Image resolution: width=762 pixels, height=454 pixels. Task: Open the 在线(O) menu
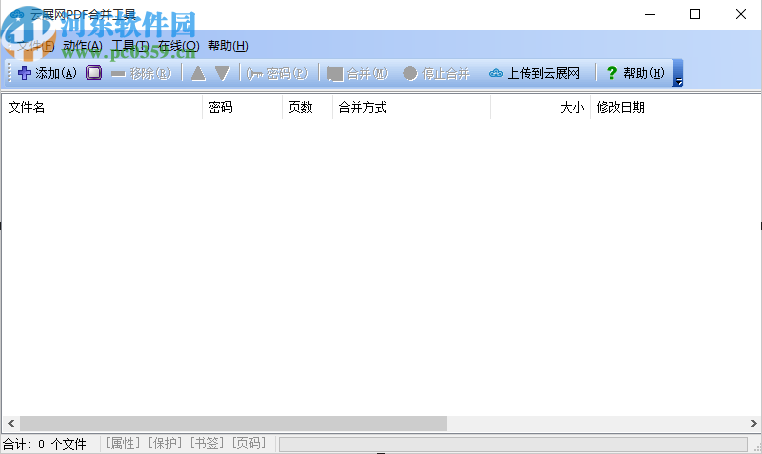178,46
